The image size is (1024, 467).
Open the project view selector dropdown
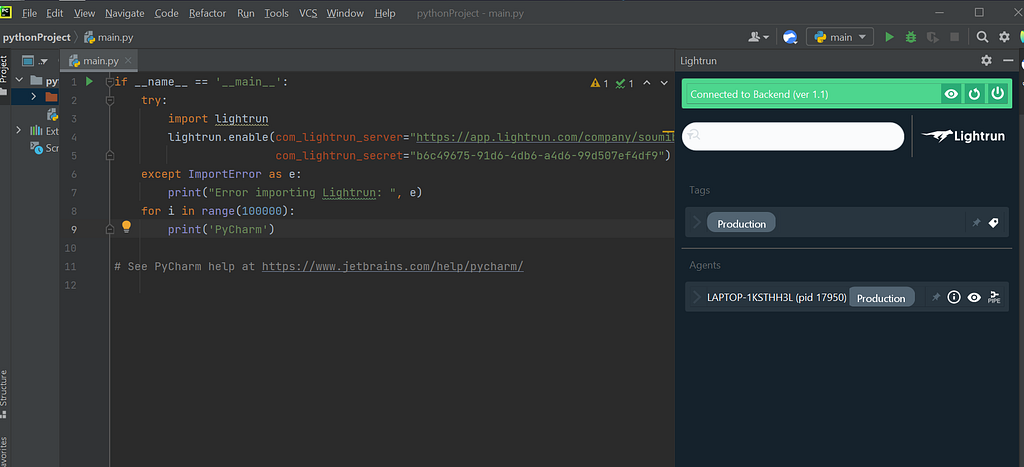tap(35, 61)
